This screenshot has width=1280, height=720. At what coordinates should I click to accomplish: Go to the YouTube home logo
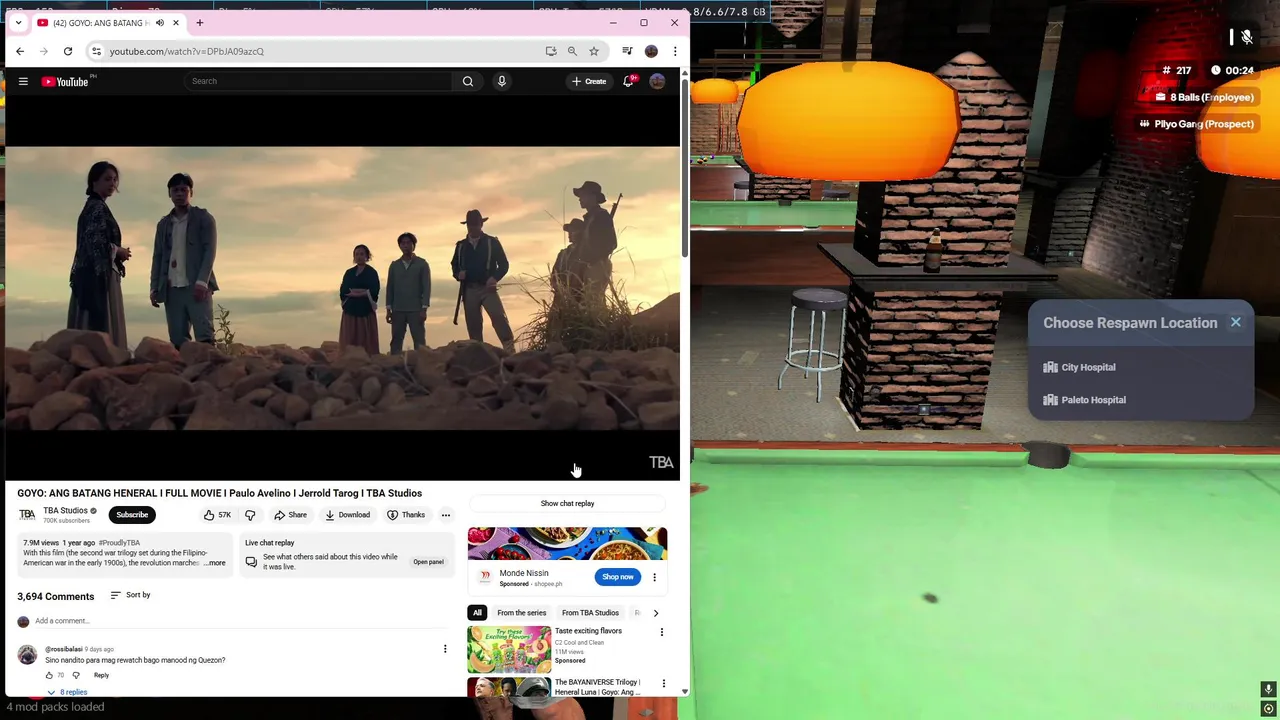point(66,81)
